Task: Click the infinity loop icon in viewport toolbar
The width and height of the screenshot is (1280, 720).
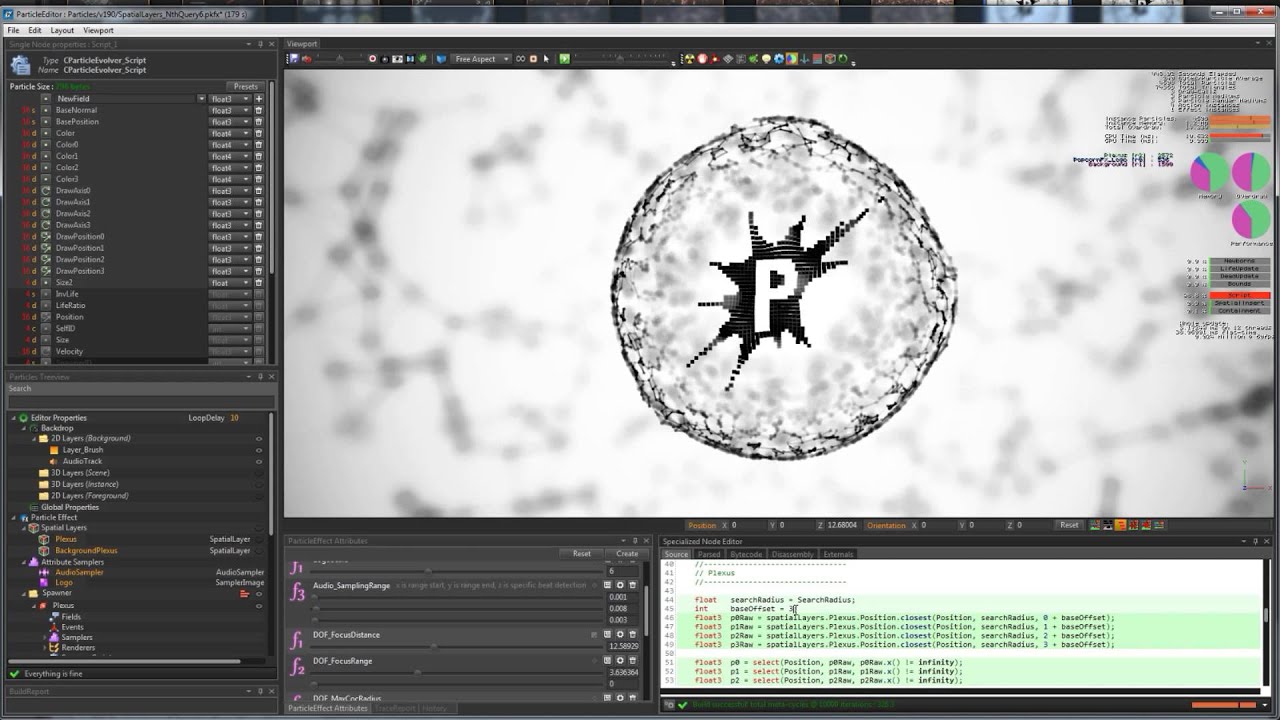Action: pyautogui.click(x=520, y=59)
